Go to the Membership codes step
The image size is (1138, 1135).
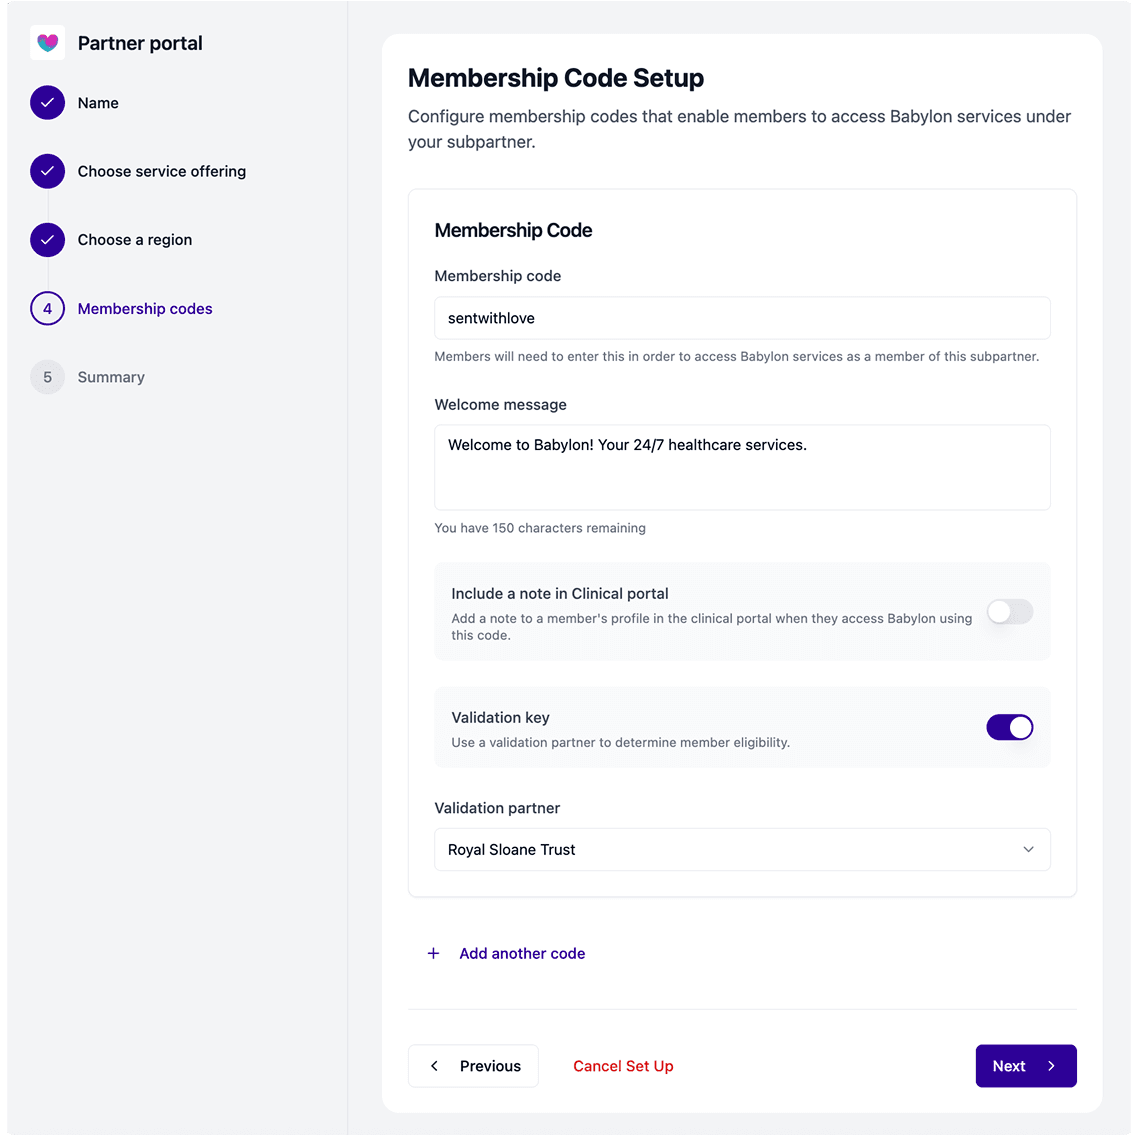point(144,308)
